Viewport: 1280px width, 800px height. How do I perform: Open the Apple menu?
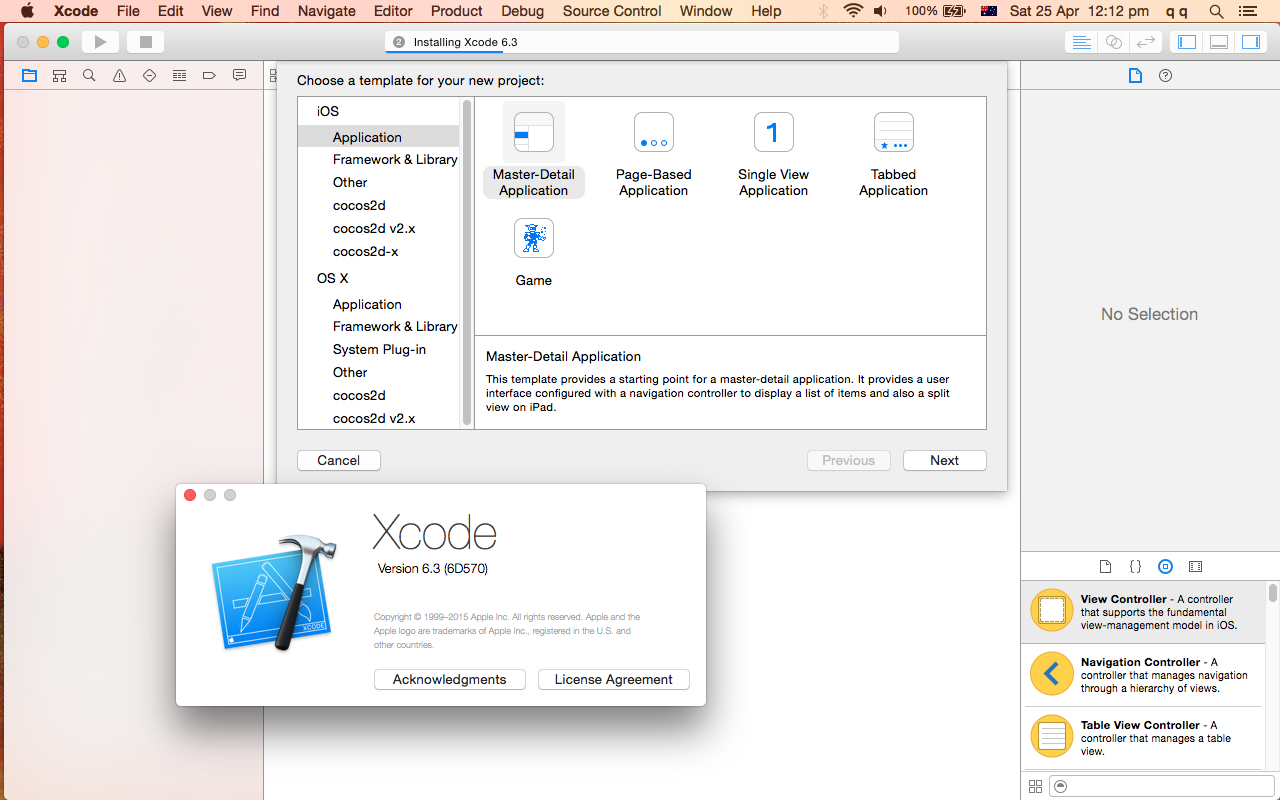(x=27, y=11)
